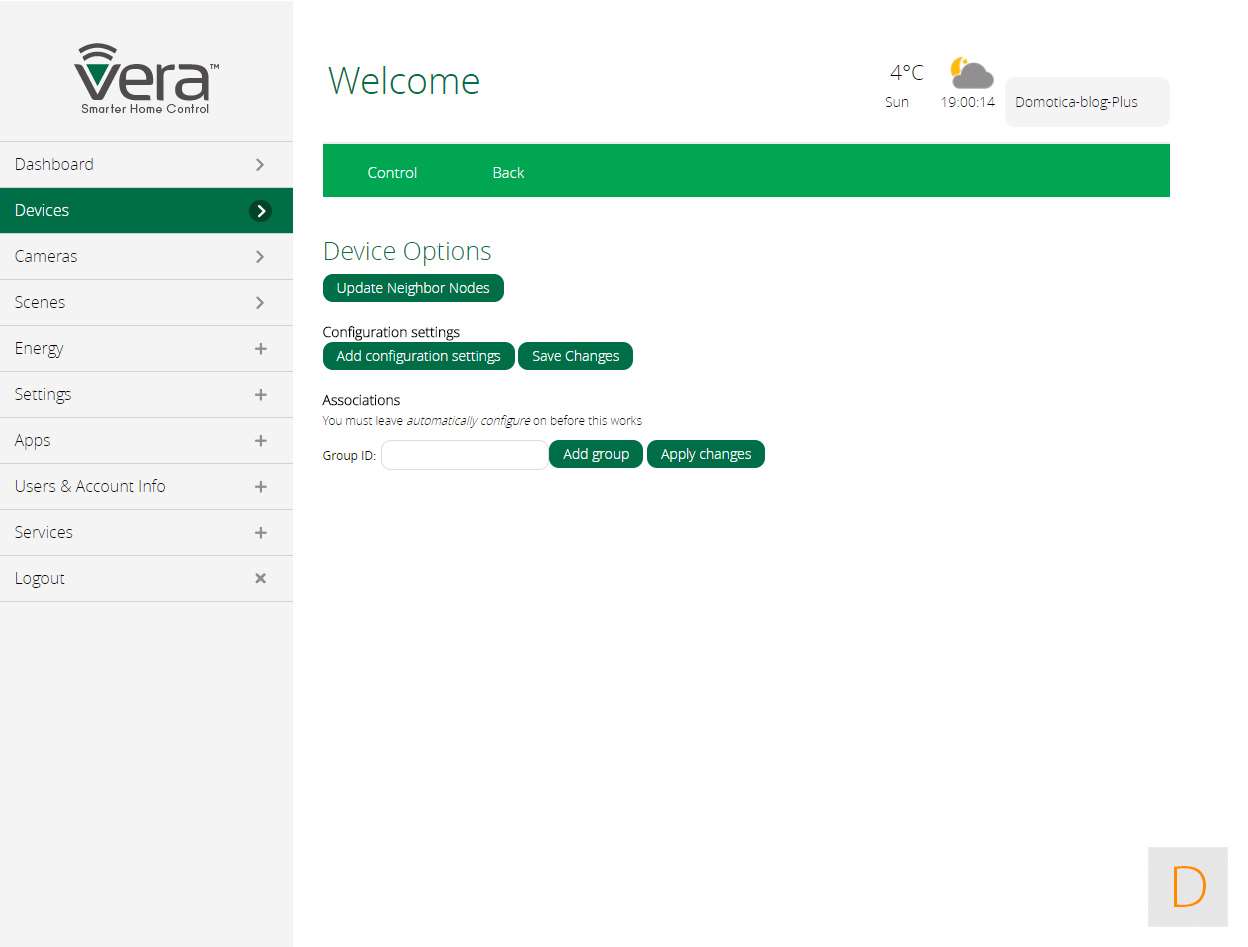Expand the Energy section with plus icon
Image resolution: width=1248 pixels, height=947 pixels.
[x=260, y=349]
